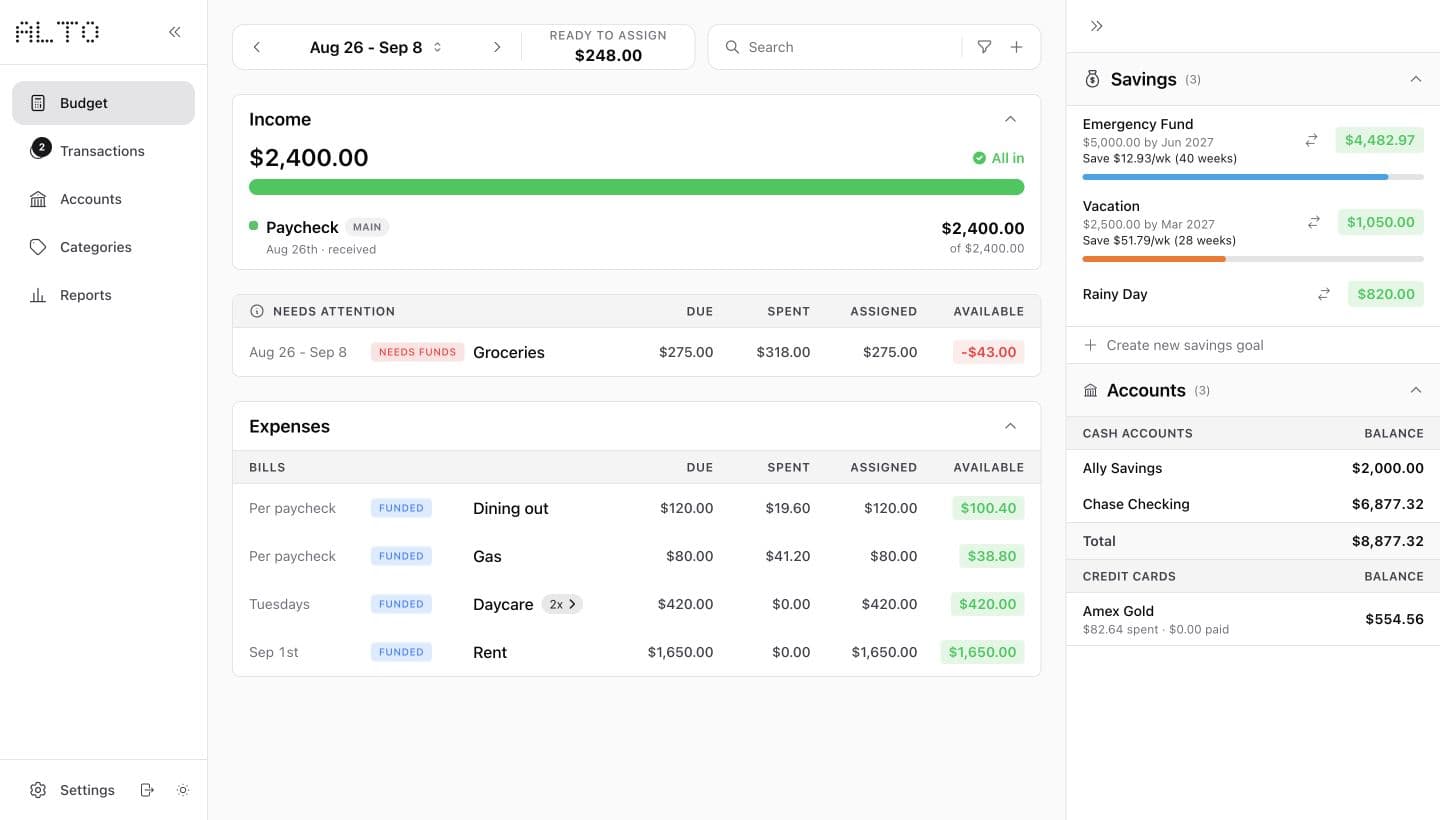Image resolution: width=1440 pixels, height=820 pixels.
Task: Click the Paycheck income entry
Action: (636, 237)
